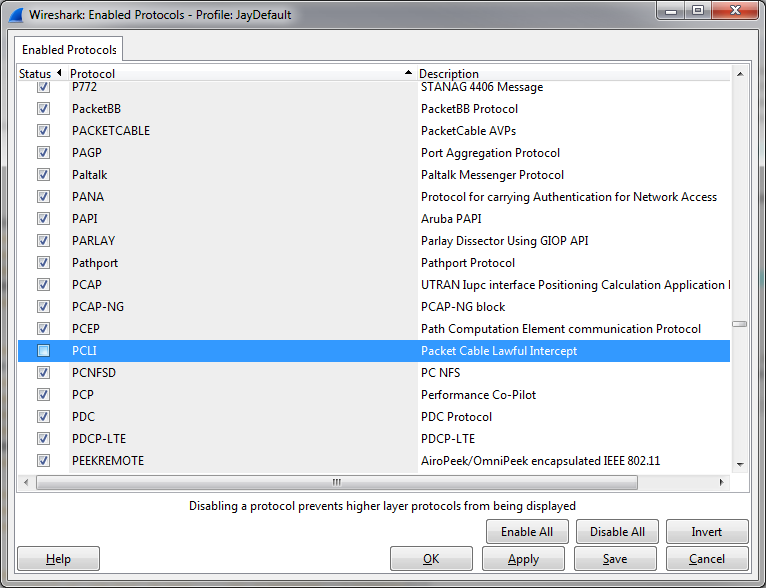The width and height of the screenshot is (766, 588).
Task: Maximize the Enabled Protocols window
Action: pos(698,10)
